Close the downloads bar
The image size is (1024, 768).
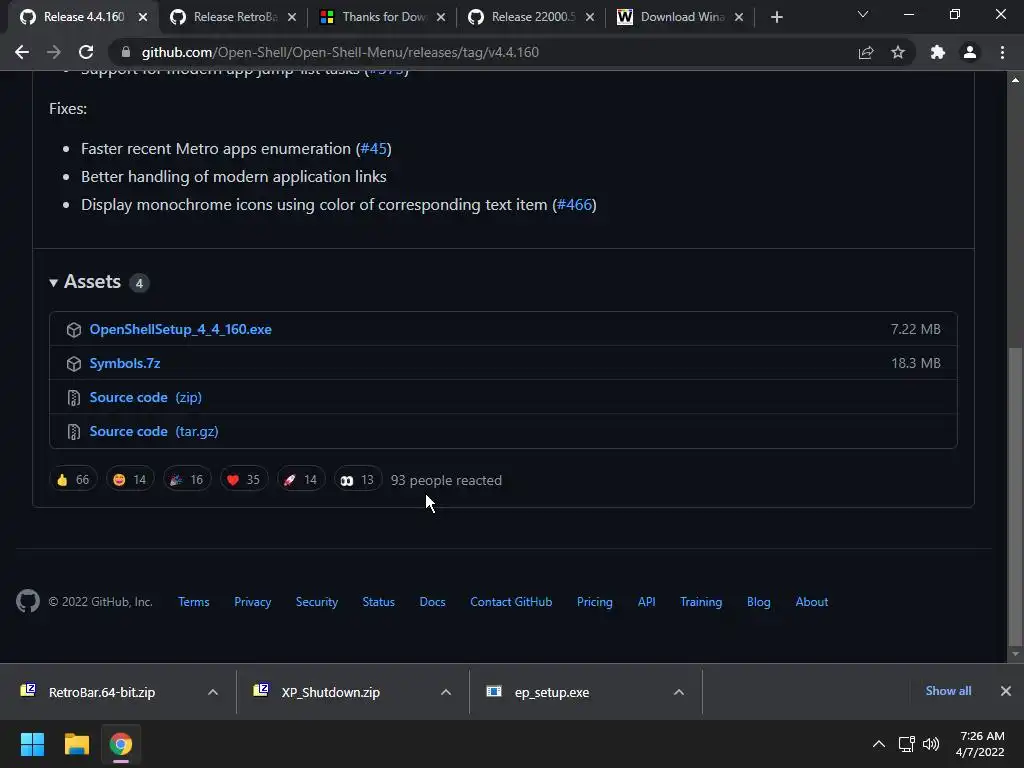[x=1006, y=691]
